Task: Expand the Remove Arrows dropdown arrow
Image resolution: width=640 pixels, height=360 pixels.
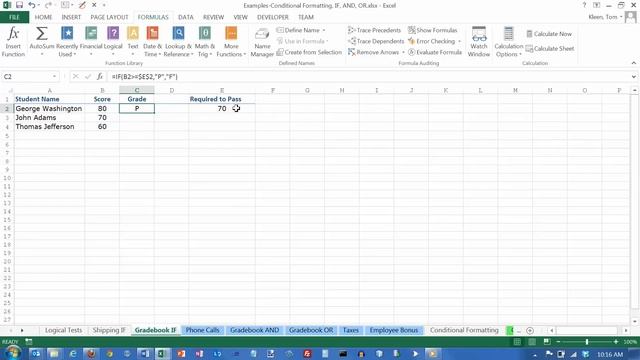Action: (x=403, y=52)
